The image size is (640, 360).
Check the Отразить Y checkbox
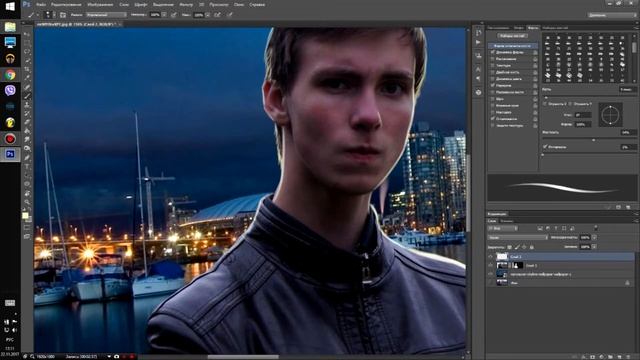tap(570, 104)
